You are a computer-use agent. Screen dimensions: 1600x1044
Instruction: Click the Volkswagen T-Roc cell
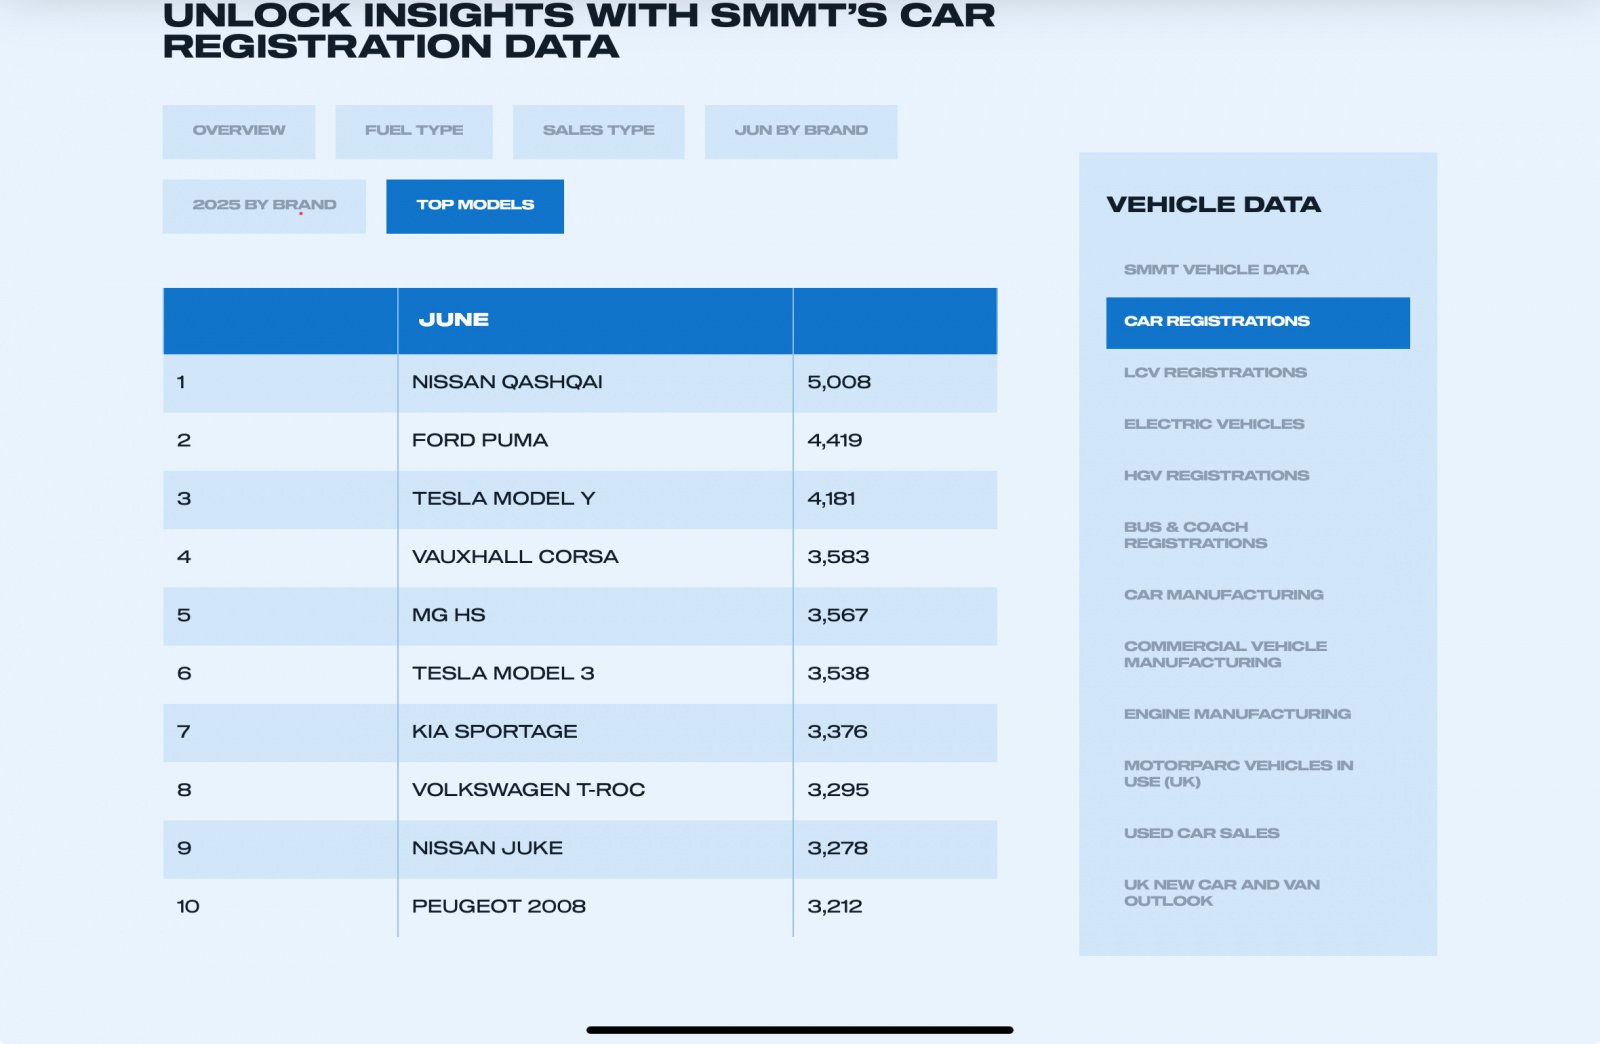click(x=595, y=790)
